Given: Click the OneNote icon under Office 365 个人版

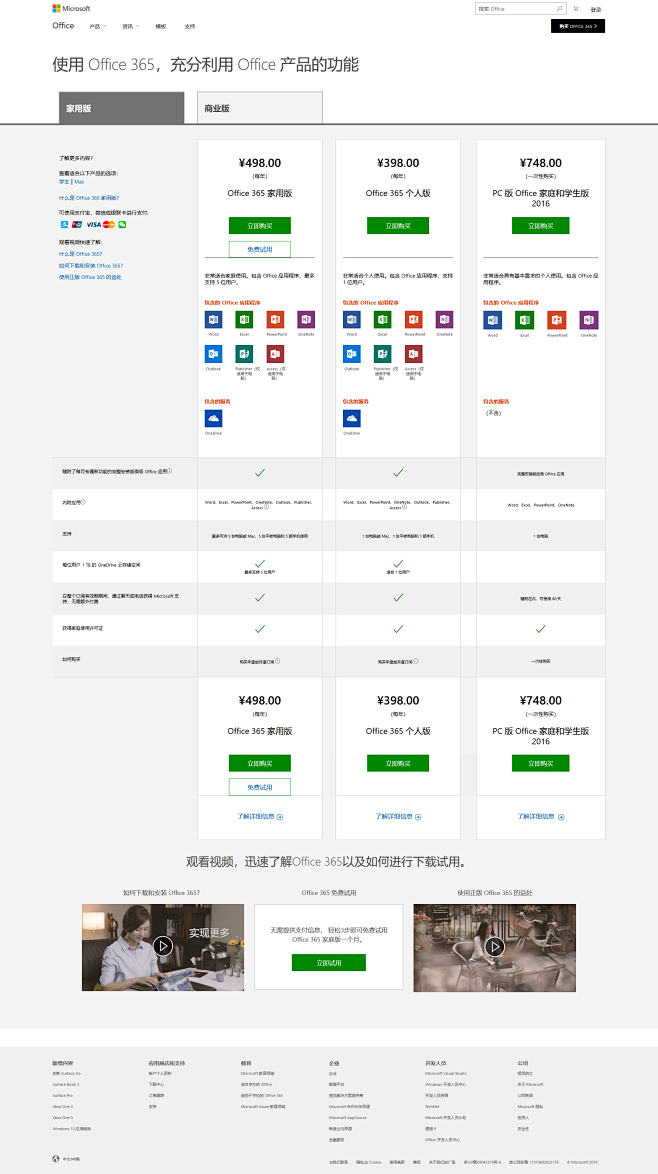Looking at the screenshot, I should pyautogui.click(x=445, y=320).
